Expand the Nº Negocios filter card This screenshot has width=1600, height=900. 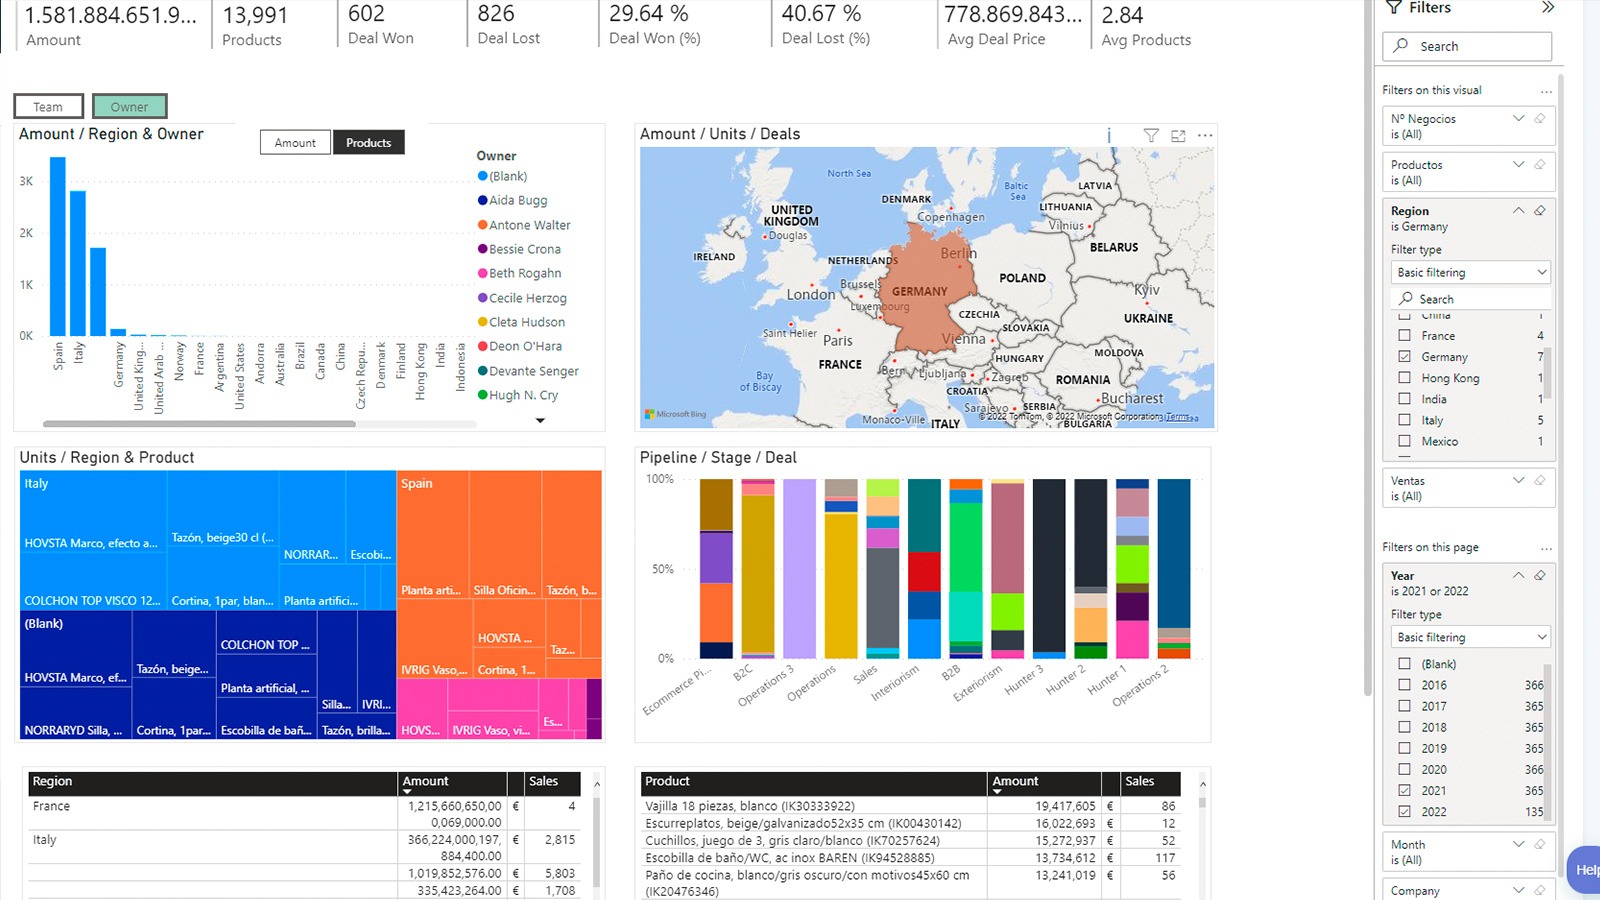pos(1518,119)
